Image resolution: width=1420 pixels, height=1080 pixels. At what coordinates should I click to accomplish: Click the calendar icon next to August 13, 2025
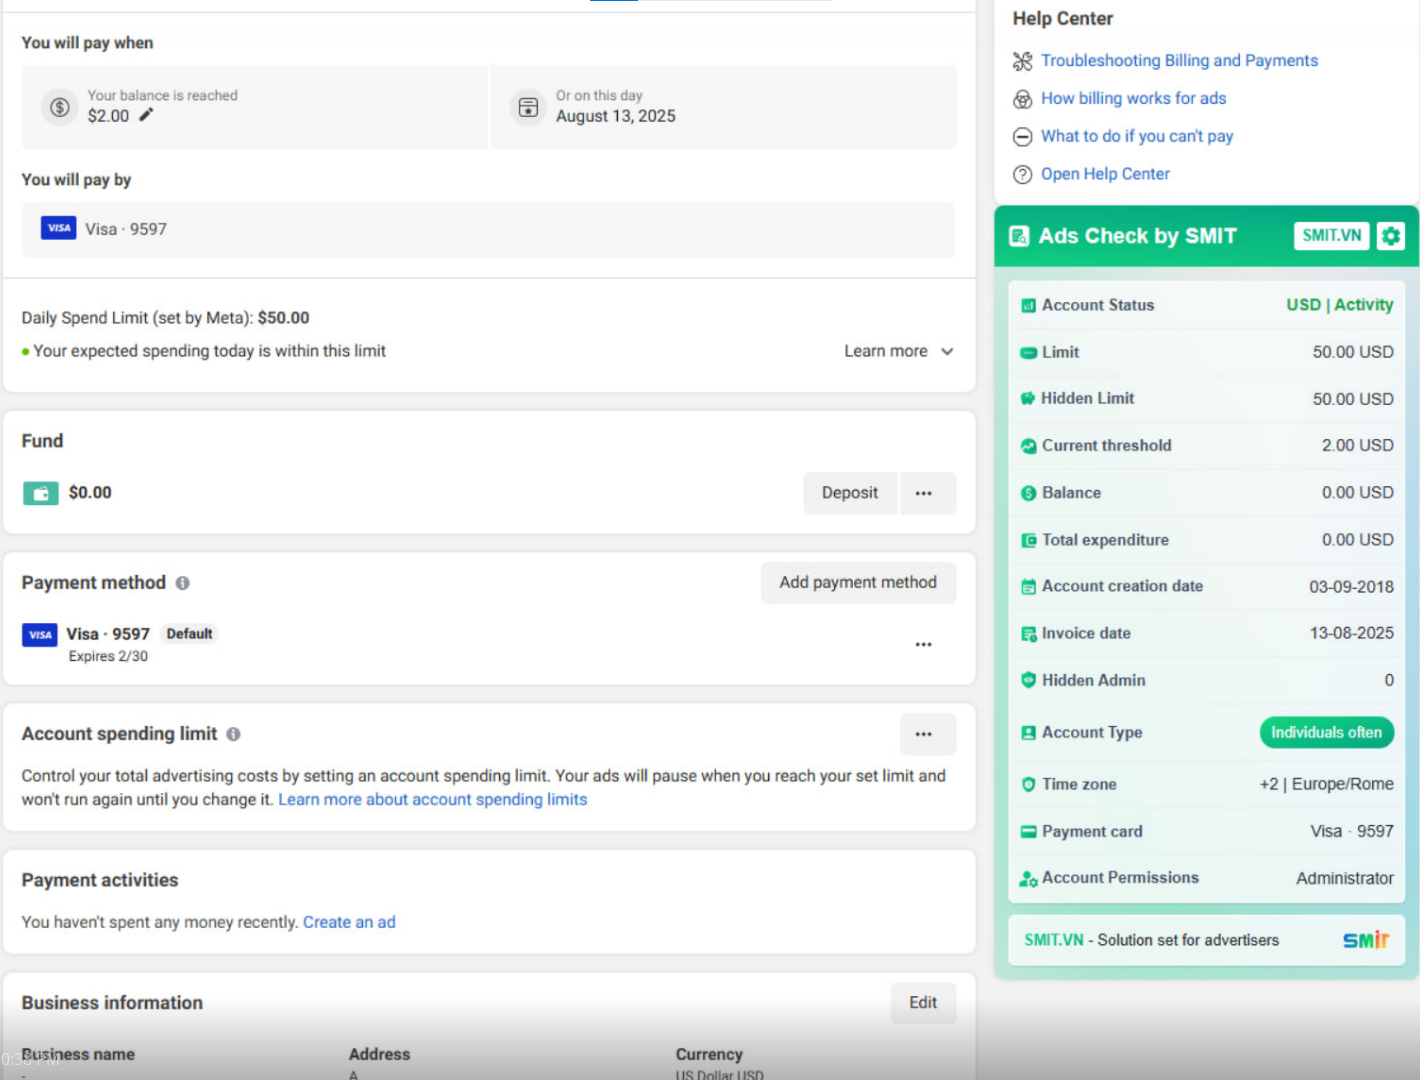pos(528,107)
